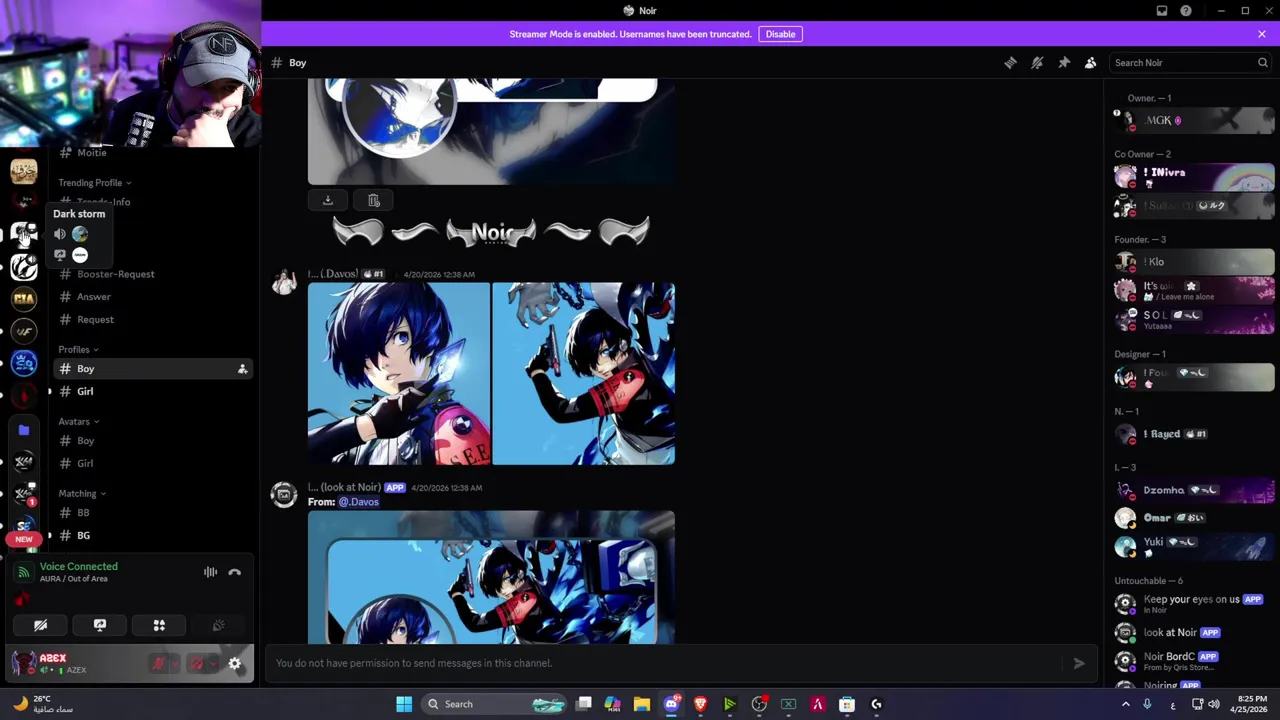Click the download icon under image
The image size is (1280, 720).
tap(327, 200)
